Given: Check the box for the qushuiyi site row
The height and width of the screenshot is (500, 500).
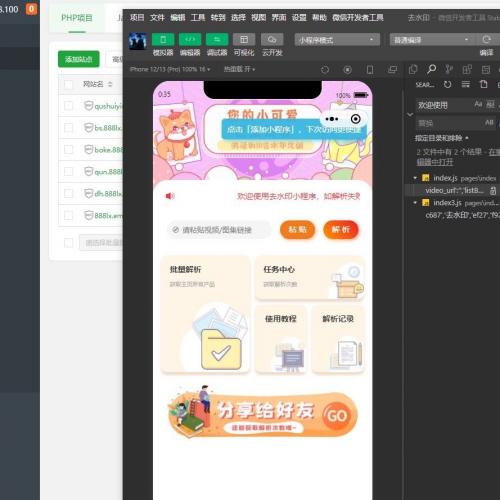Looking at the screenshot, I should coord(68,106).
